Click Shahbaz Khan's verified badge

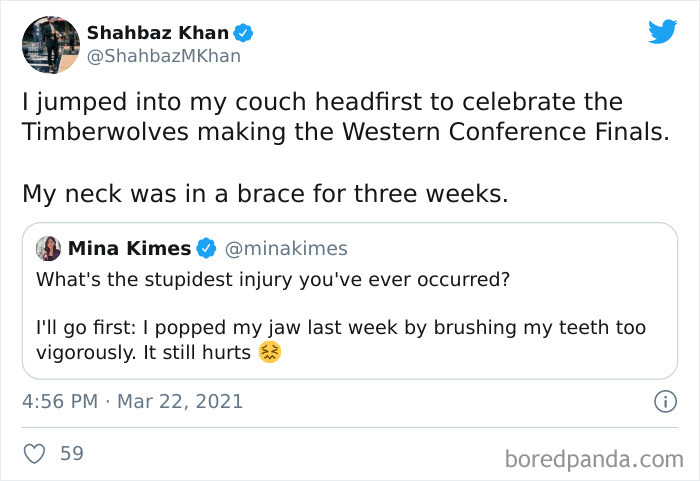[244, 32]
